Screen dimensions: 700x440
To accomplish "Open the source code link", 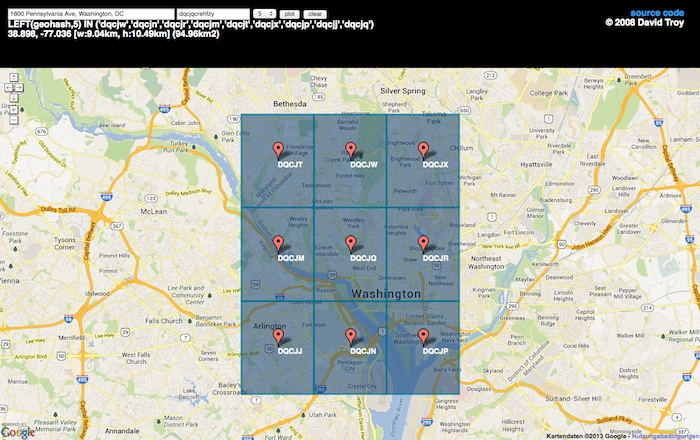I will click(657, 13).
